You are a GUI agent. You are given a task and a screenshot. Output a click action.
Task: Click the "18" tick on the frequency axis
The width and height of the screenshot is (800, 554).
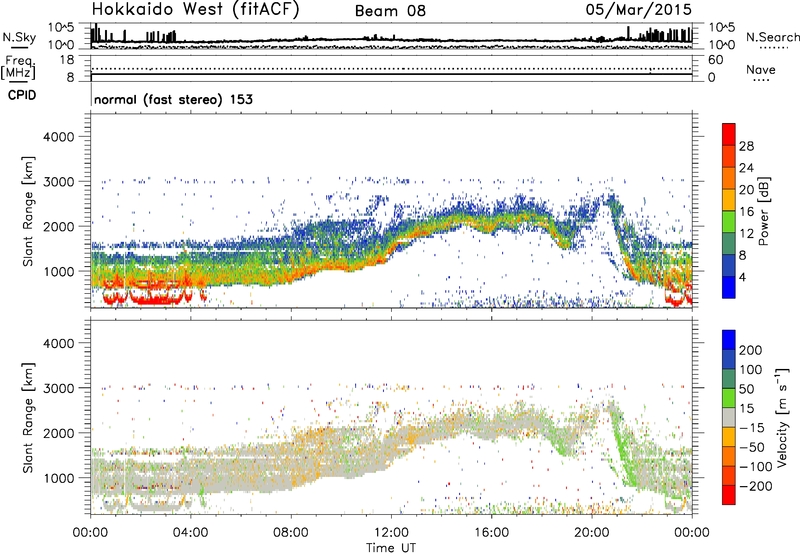67,60
